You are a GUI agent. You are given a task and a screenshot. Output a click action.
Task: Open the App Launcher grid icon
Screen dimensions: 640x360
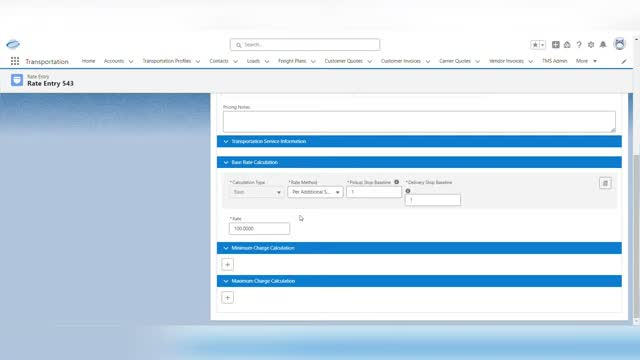tap(15, 61)
